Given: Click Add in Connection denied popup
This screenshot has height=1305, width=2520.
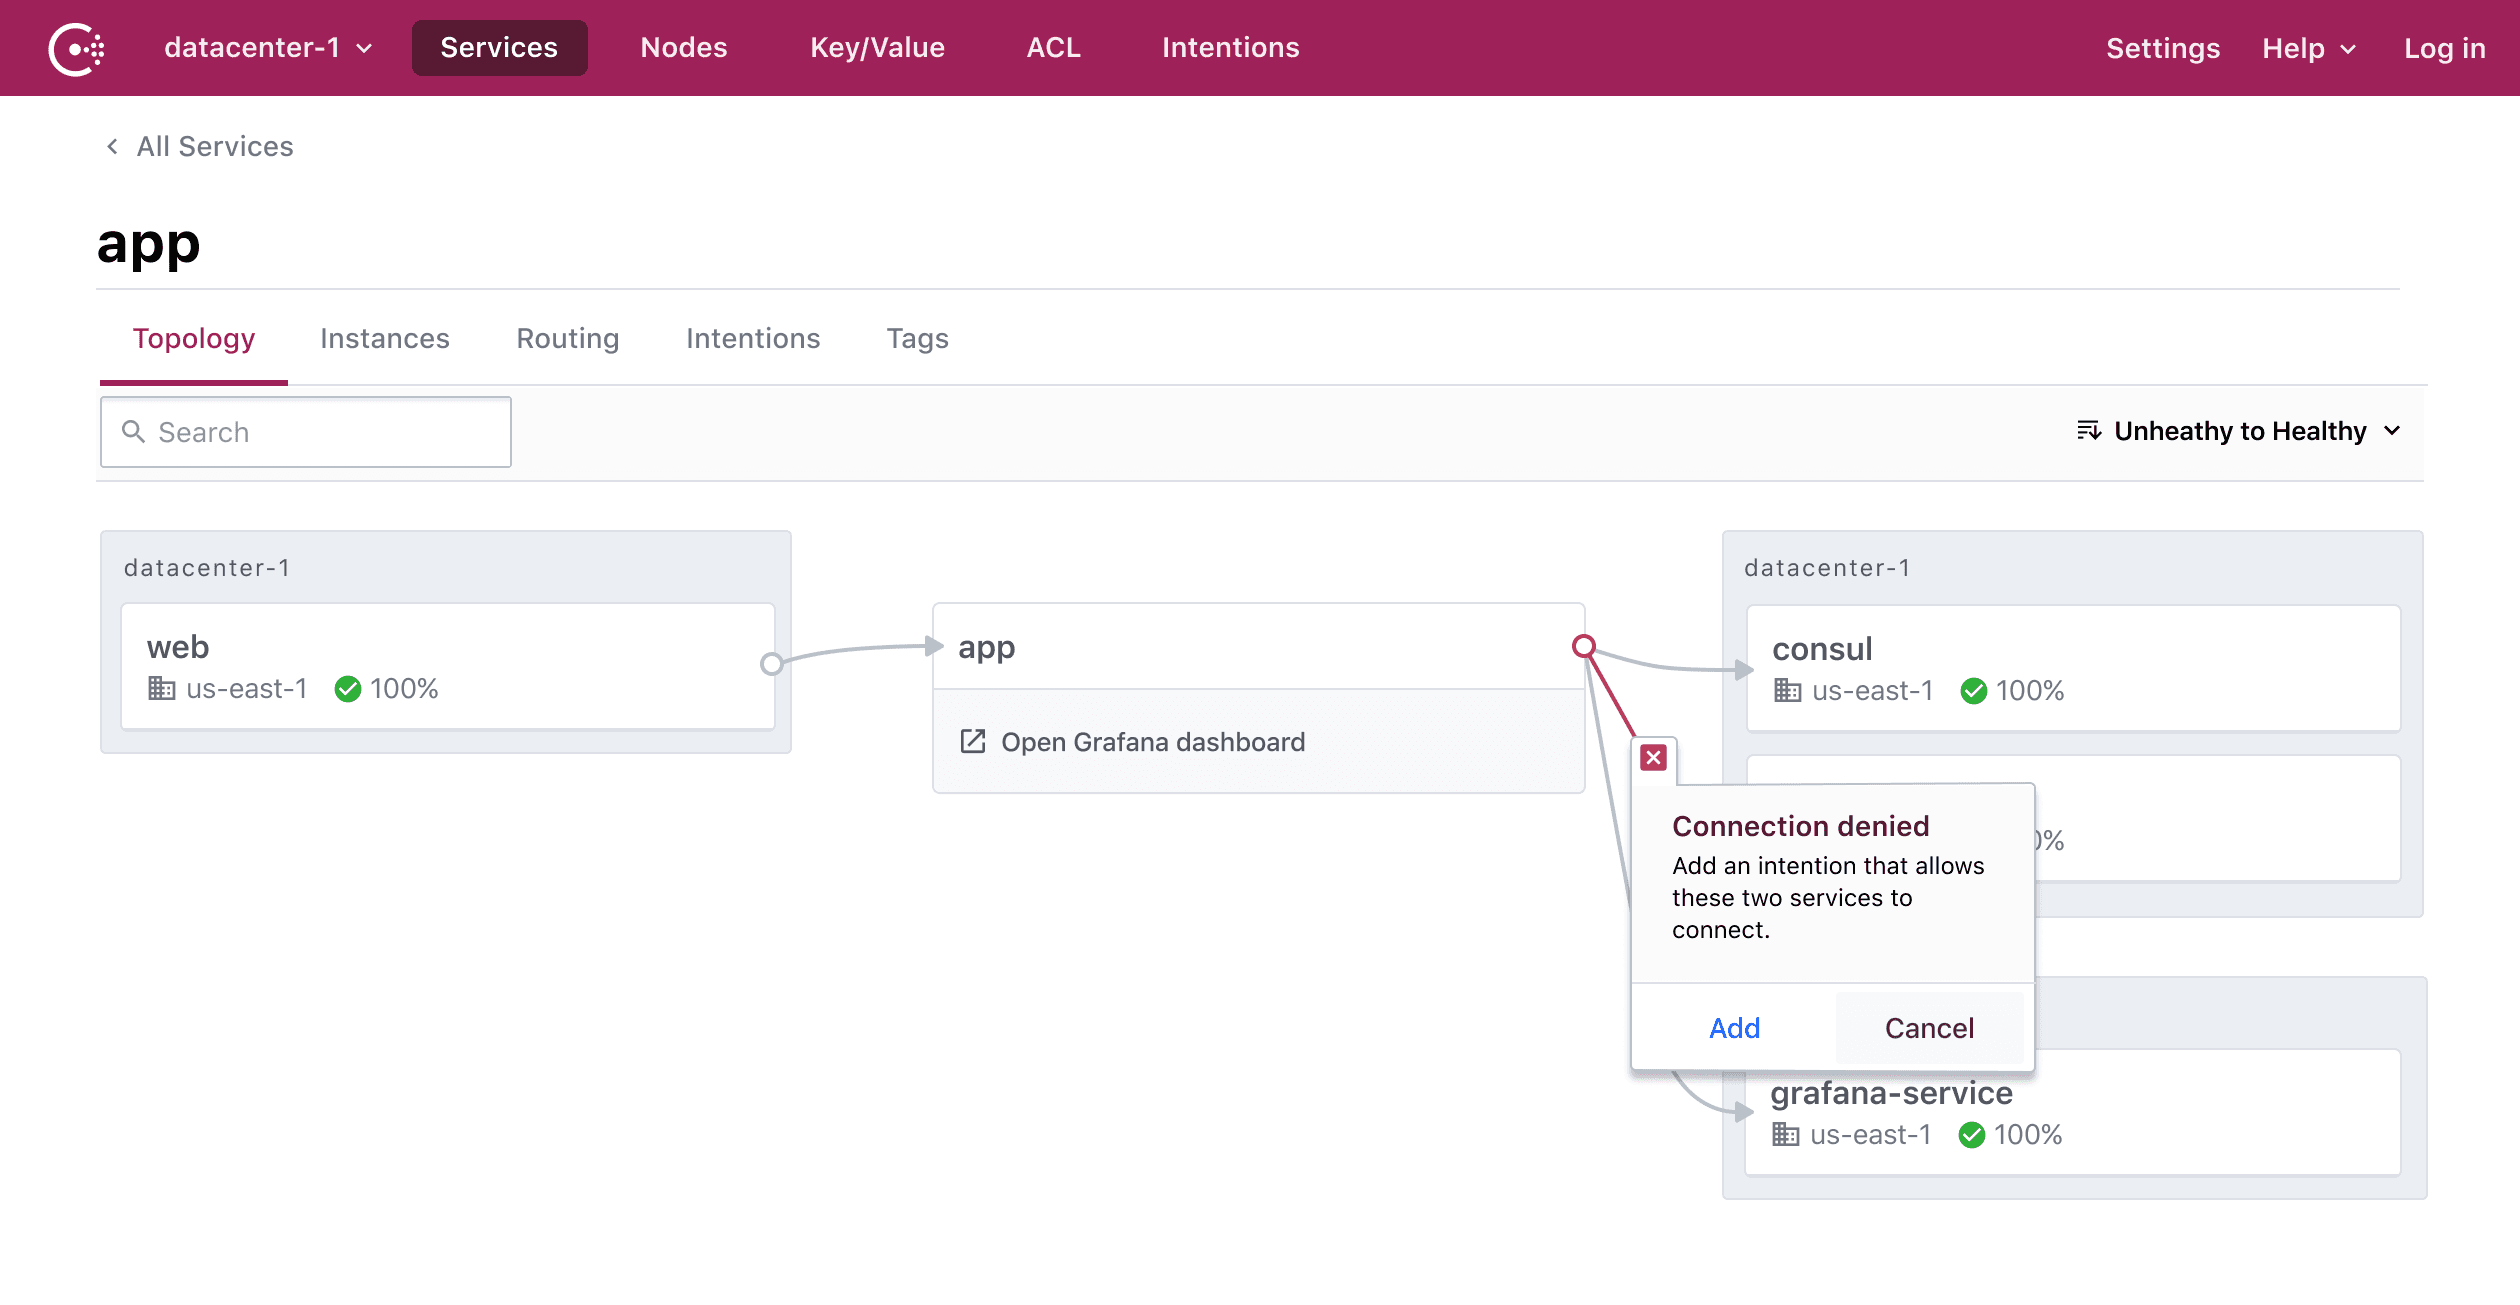Looking at the screenshot, I should coord(1734,1028).
